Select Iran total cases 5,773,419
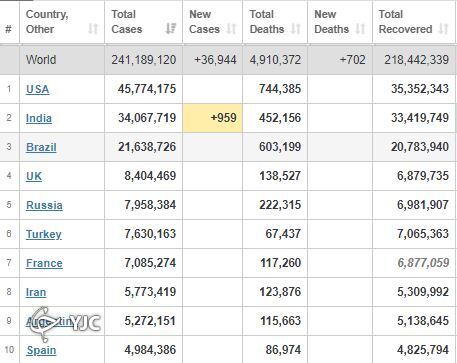This screenshot has height=363, width=457. 150,292
